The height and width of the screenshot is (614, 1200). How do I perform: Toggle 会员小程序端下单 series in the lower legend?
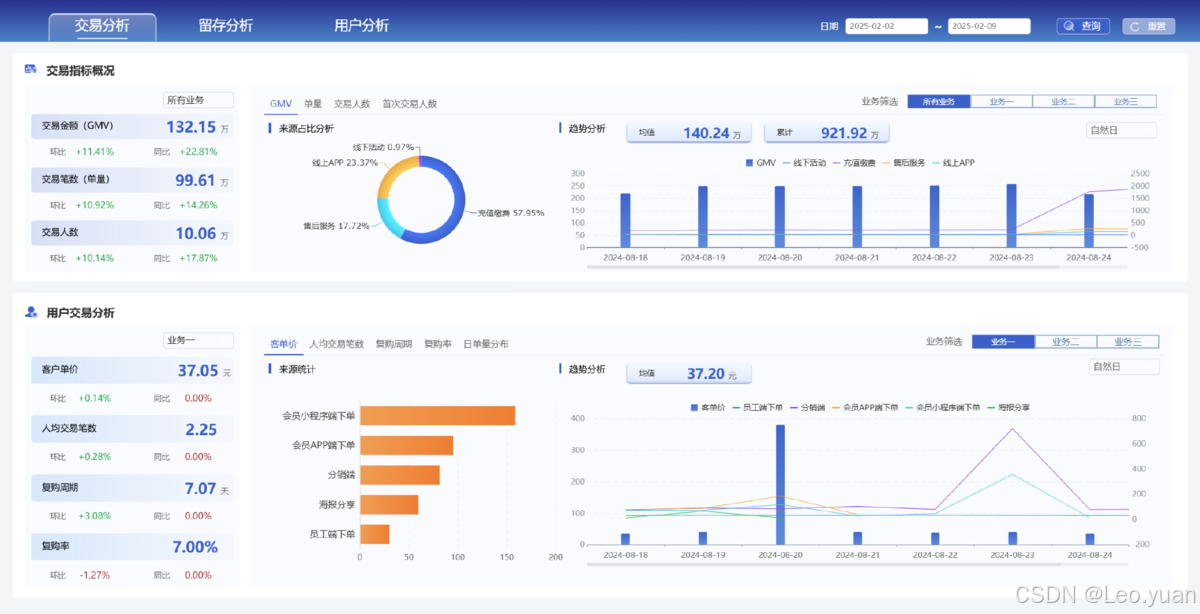(943, 407)
